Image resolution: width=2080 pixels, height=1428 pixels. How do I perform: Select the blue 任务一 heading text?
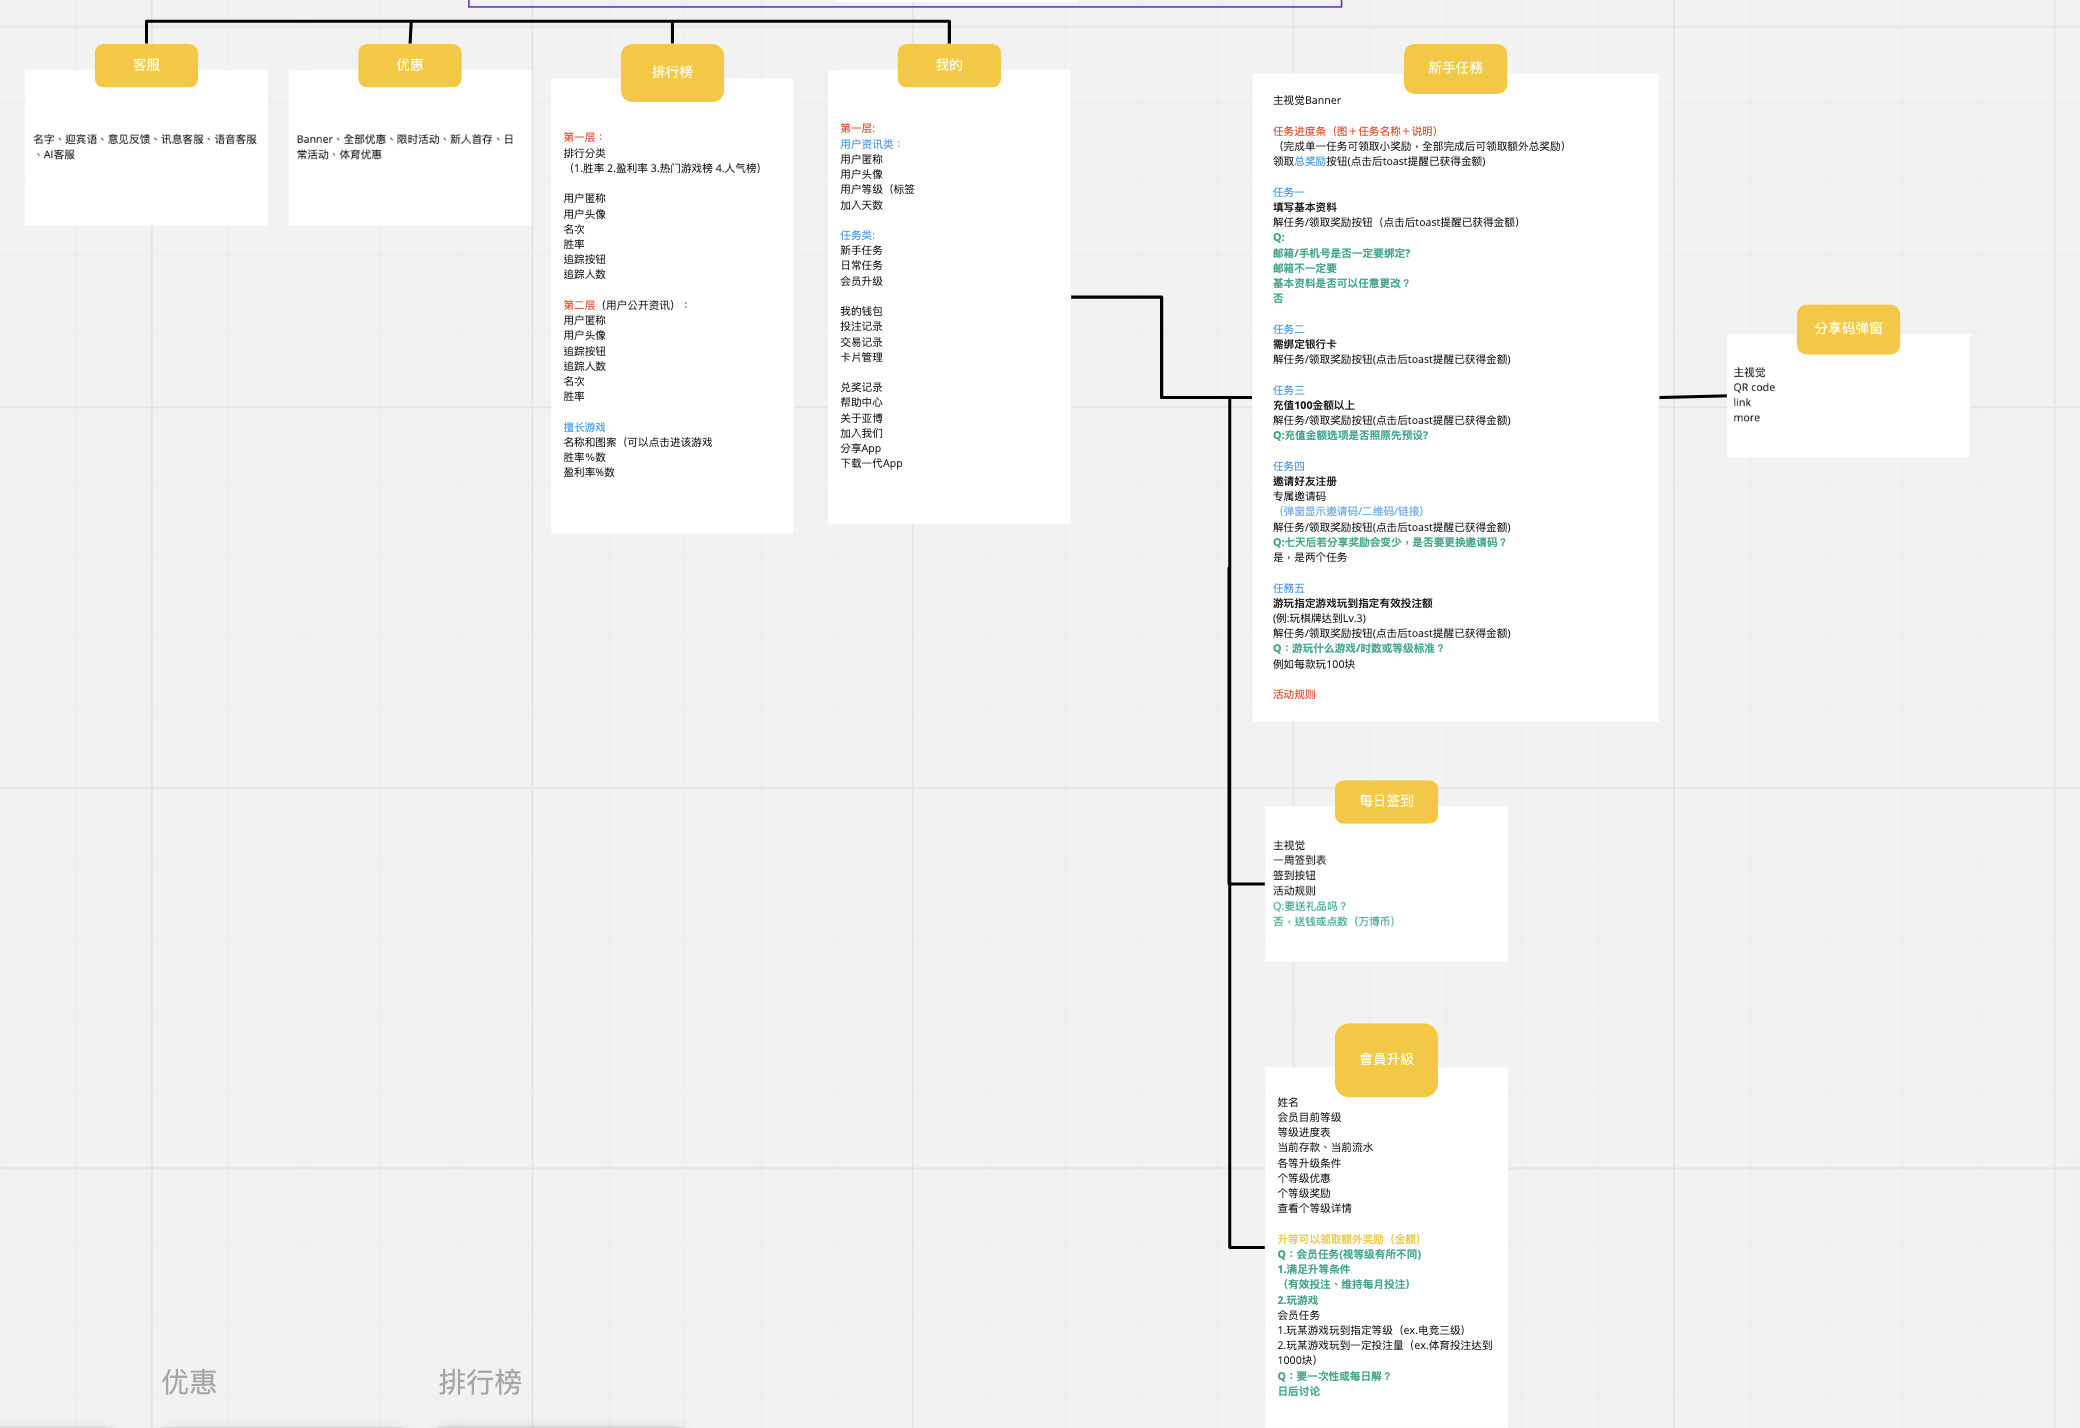pyautogui.click(x=1288, y=192)
